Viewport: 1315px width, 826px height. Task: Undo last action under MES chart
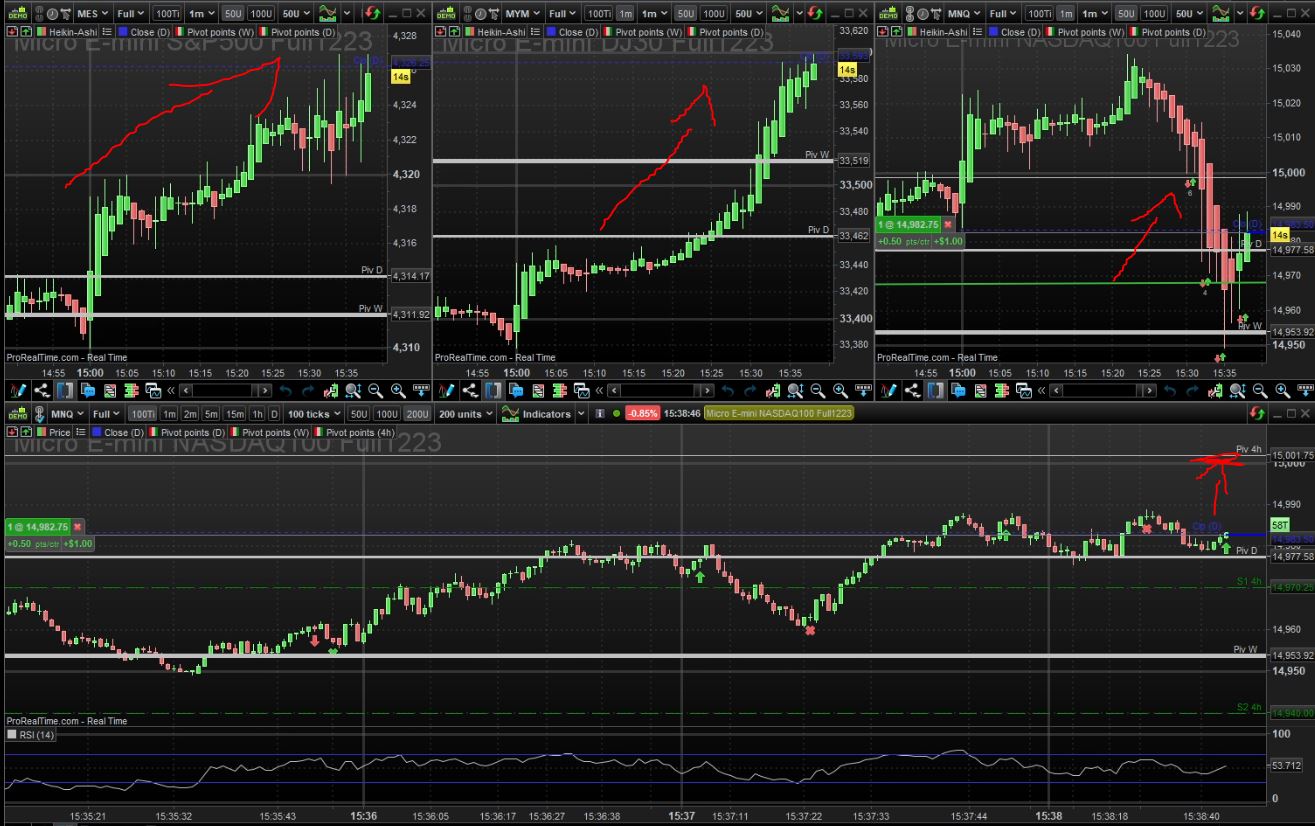coord(285,390)
